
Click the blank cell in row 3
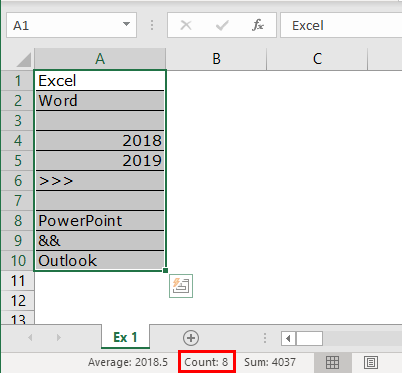click(x=100, y=121)
